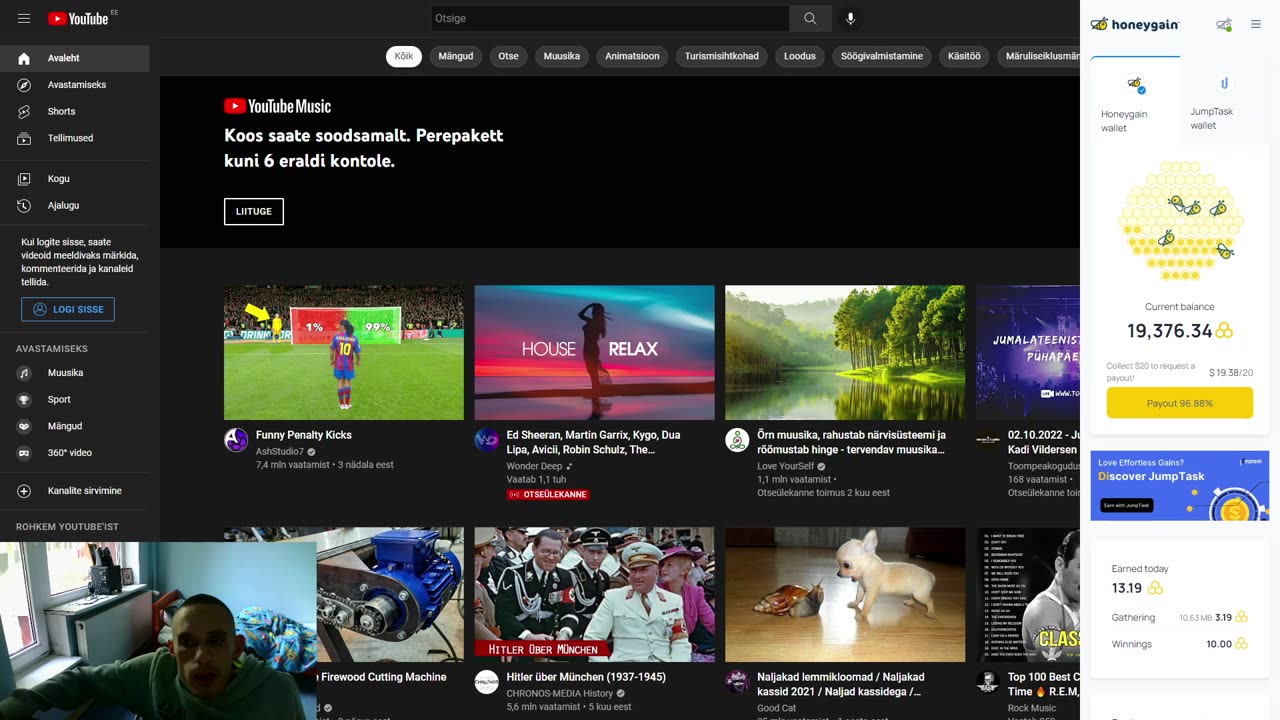Click the Discover JumpTask banner
This screenshot has width=1280, height=720.
(x=1180, y=485)
